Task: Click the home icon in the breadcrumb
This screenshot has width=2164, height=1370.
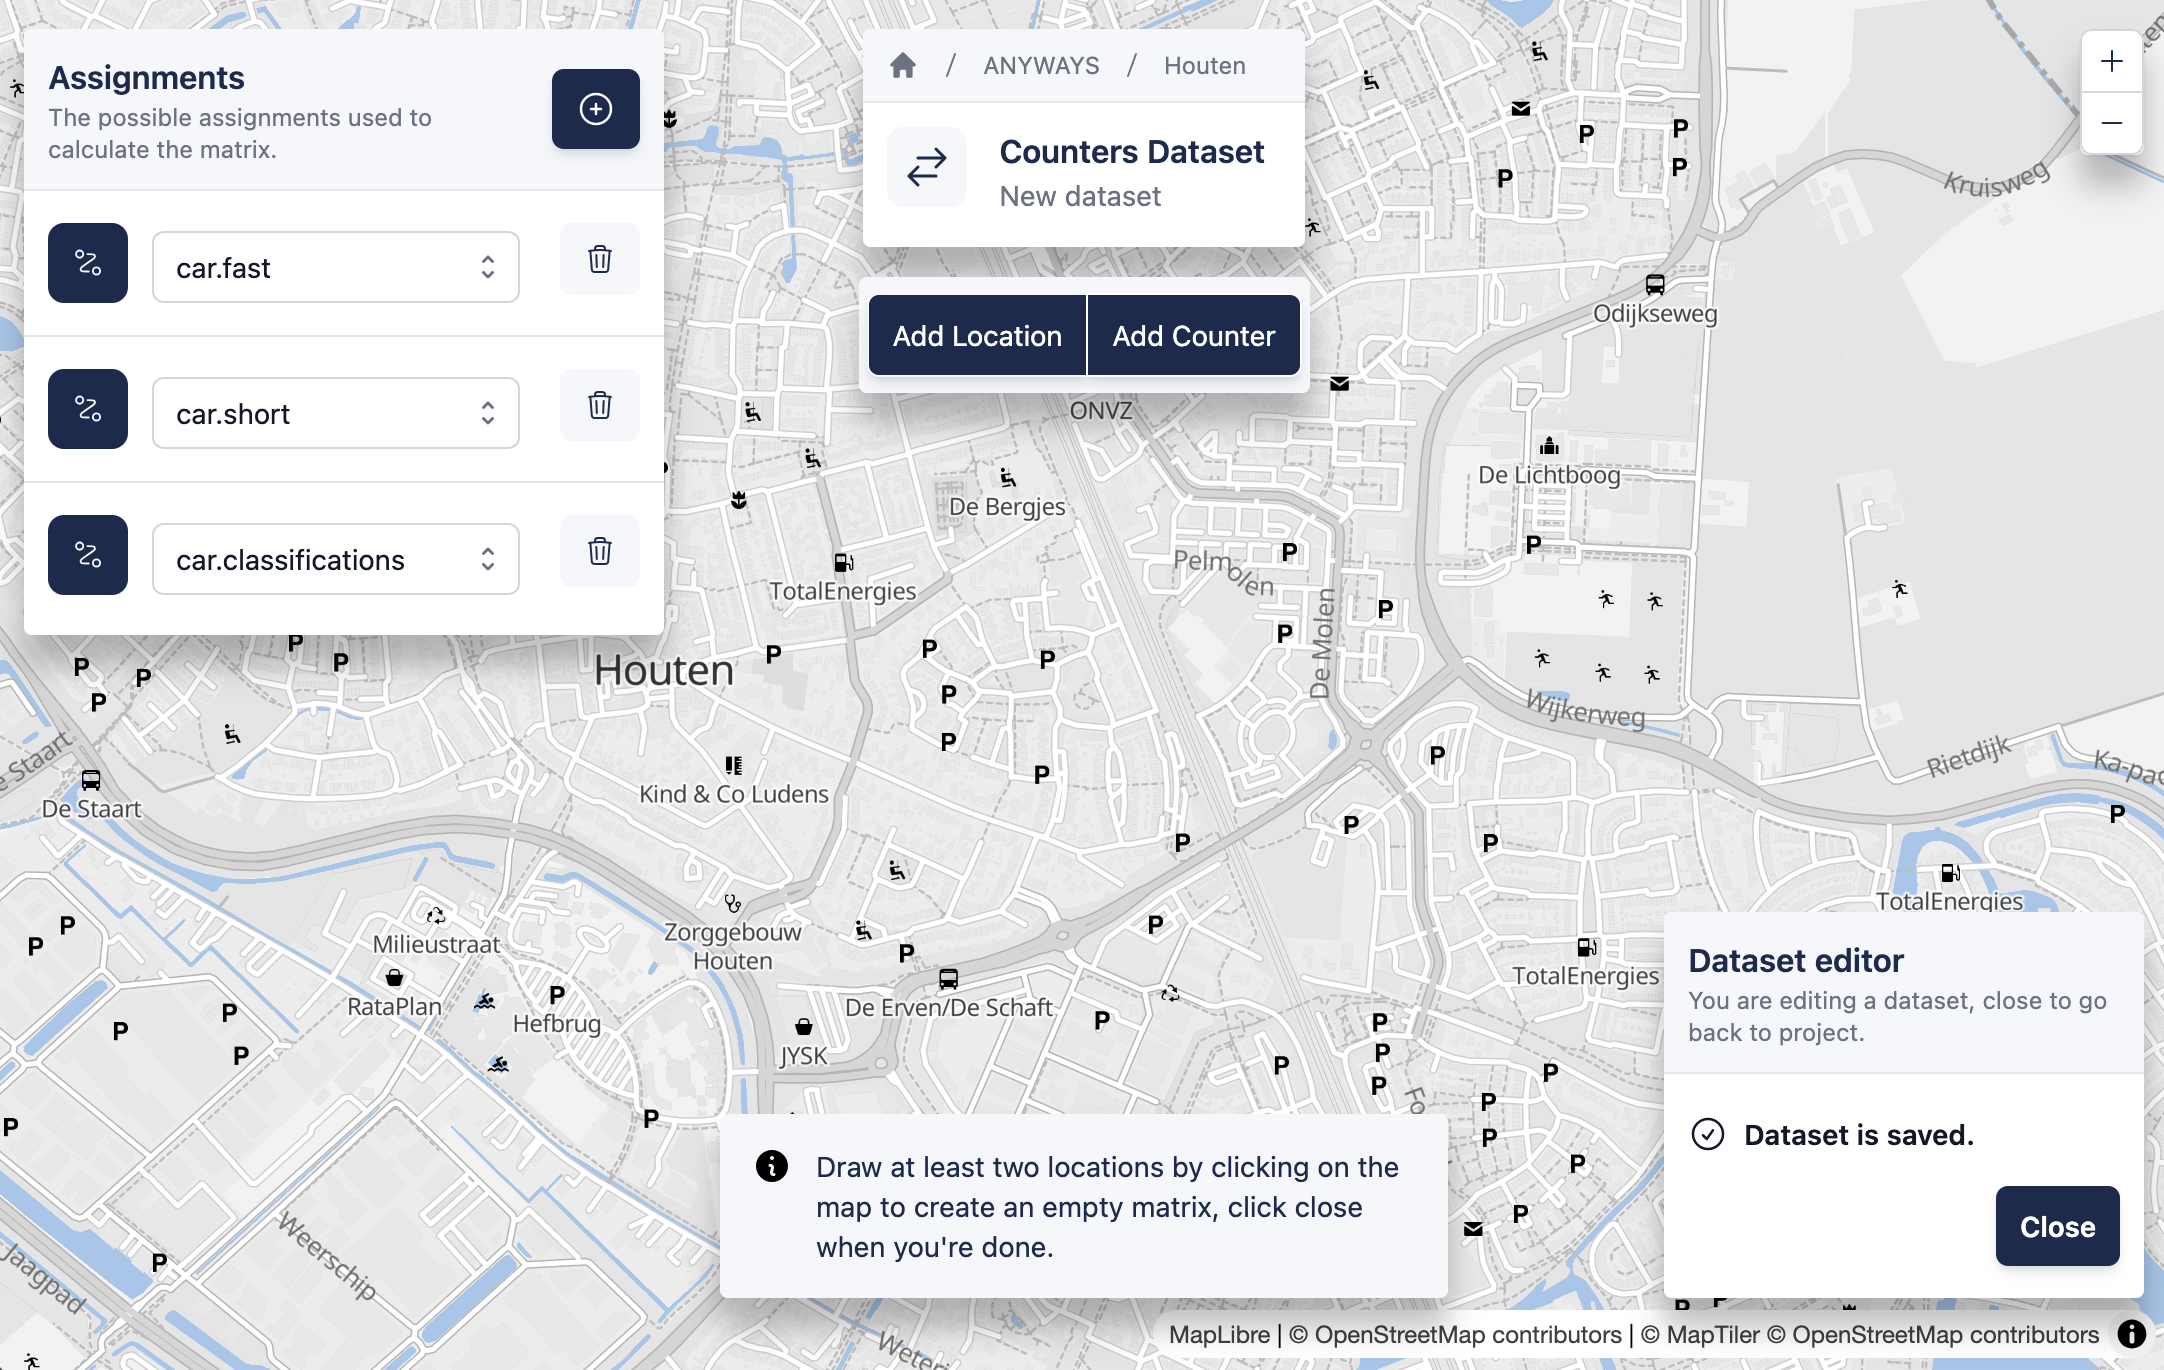Action: [x=903, y=65]
